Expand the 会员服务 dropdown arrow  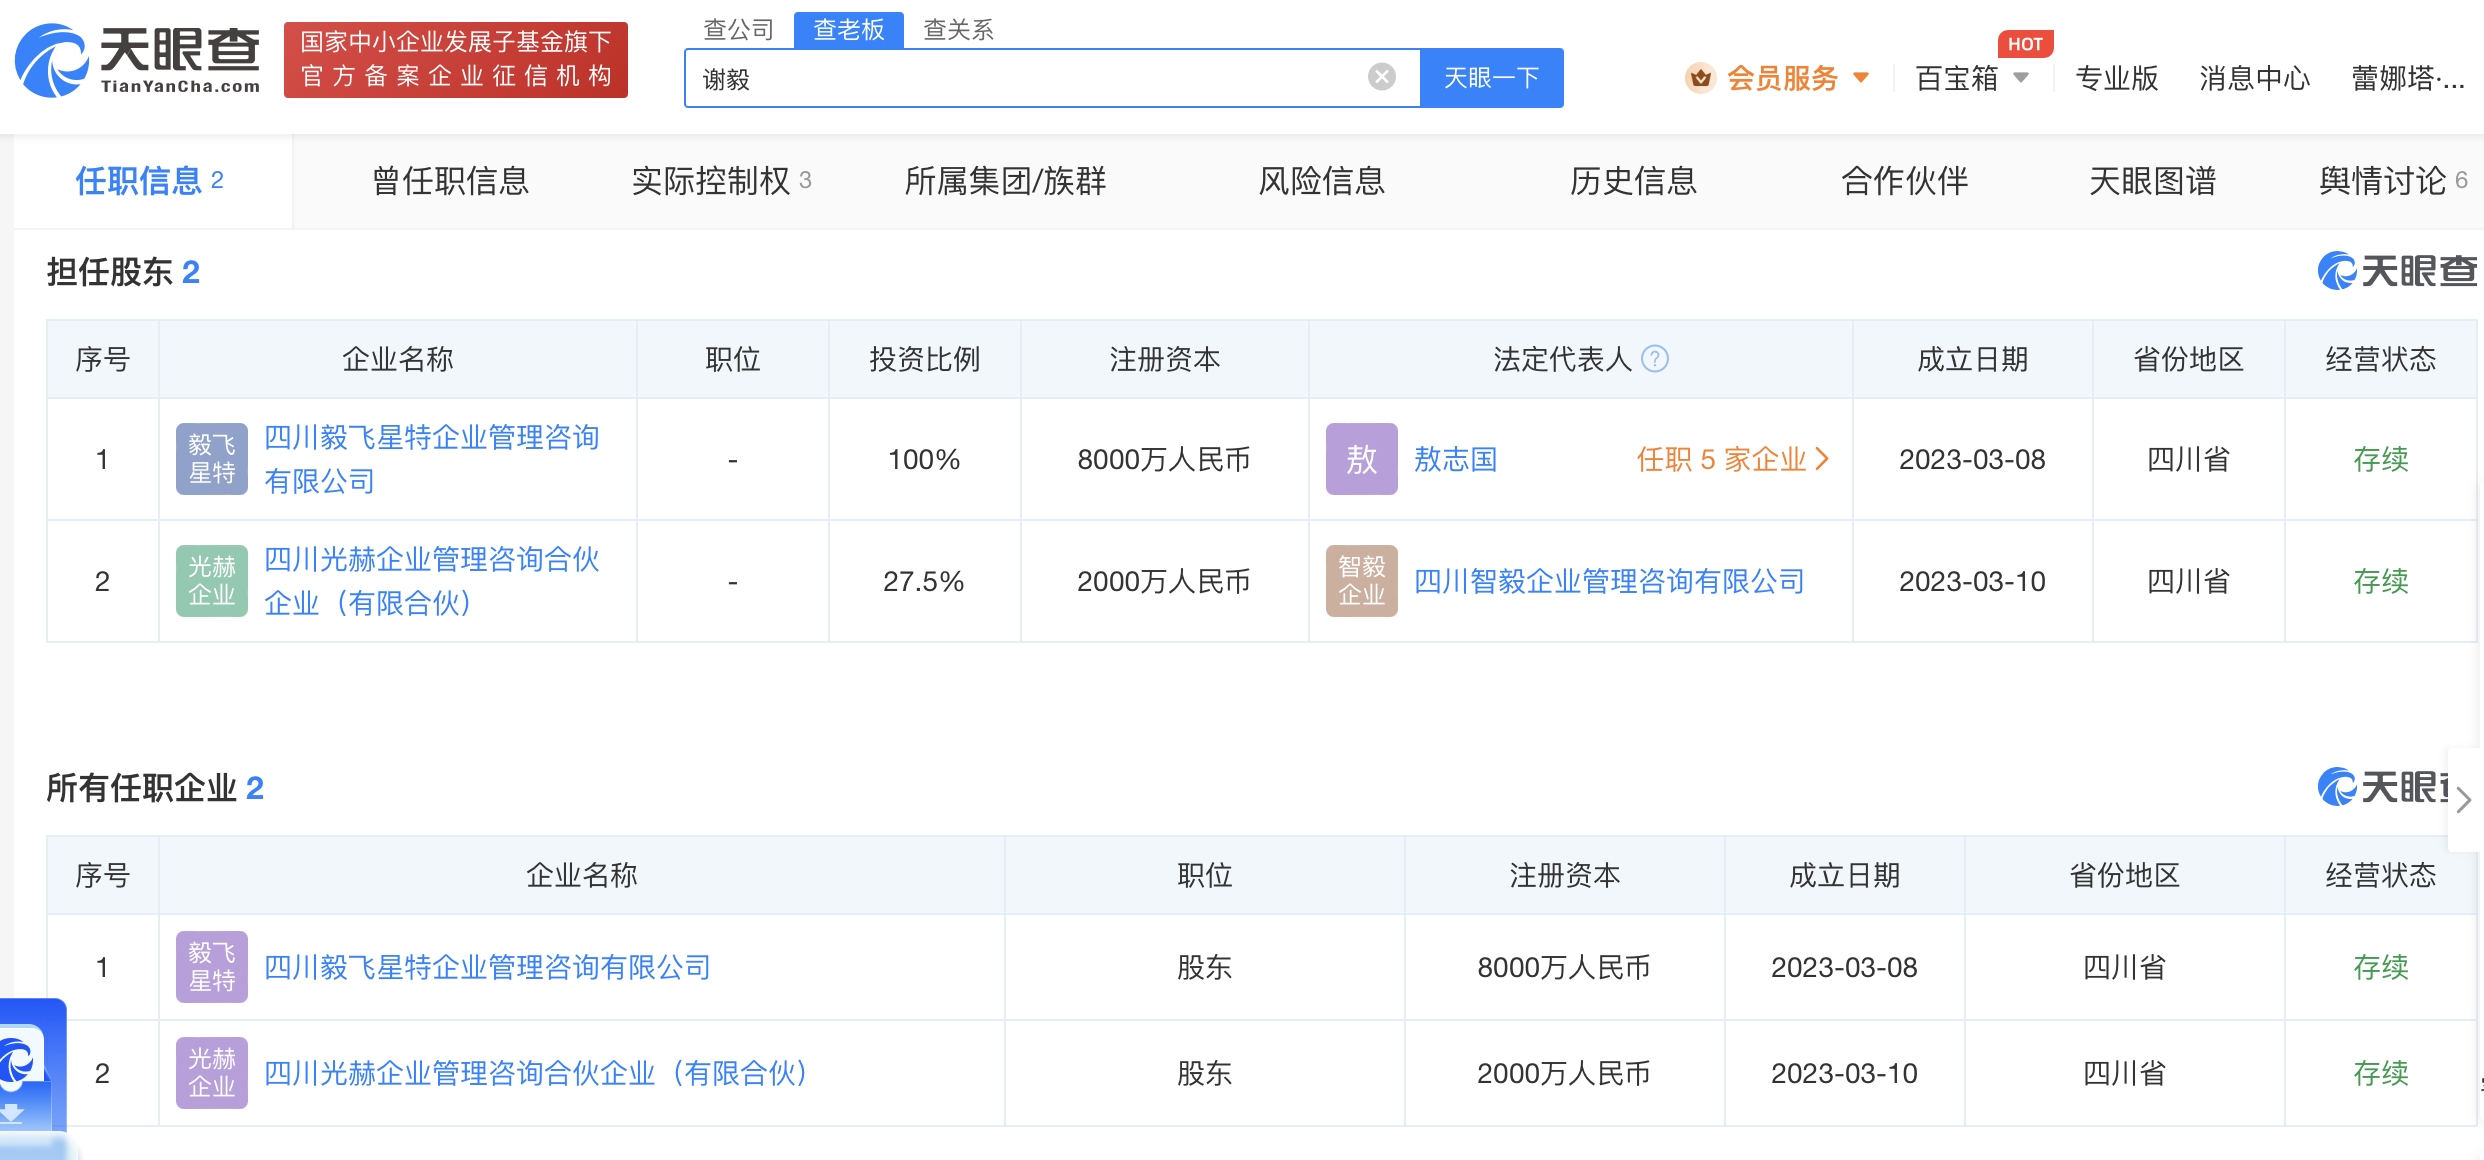tap(1861, 77)
